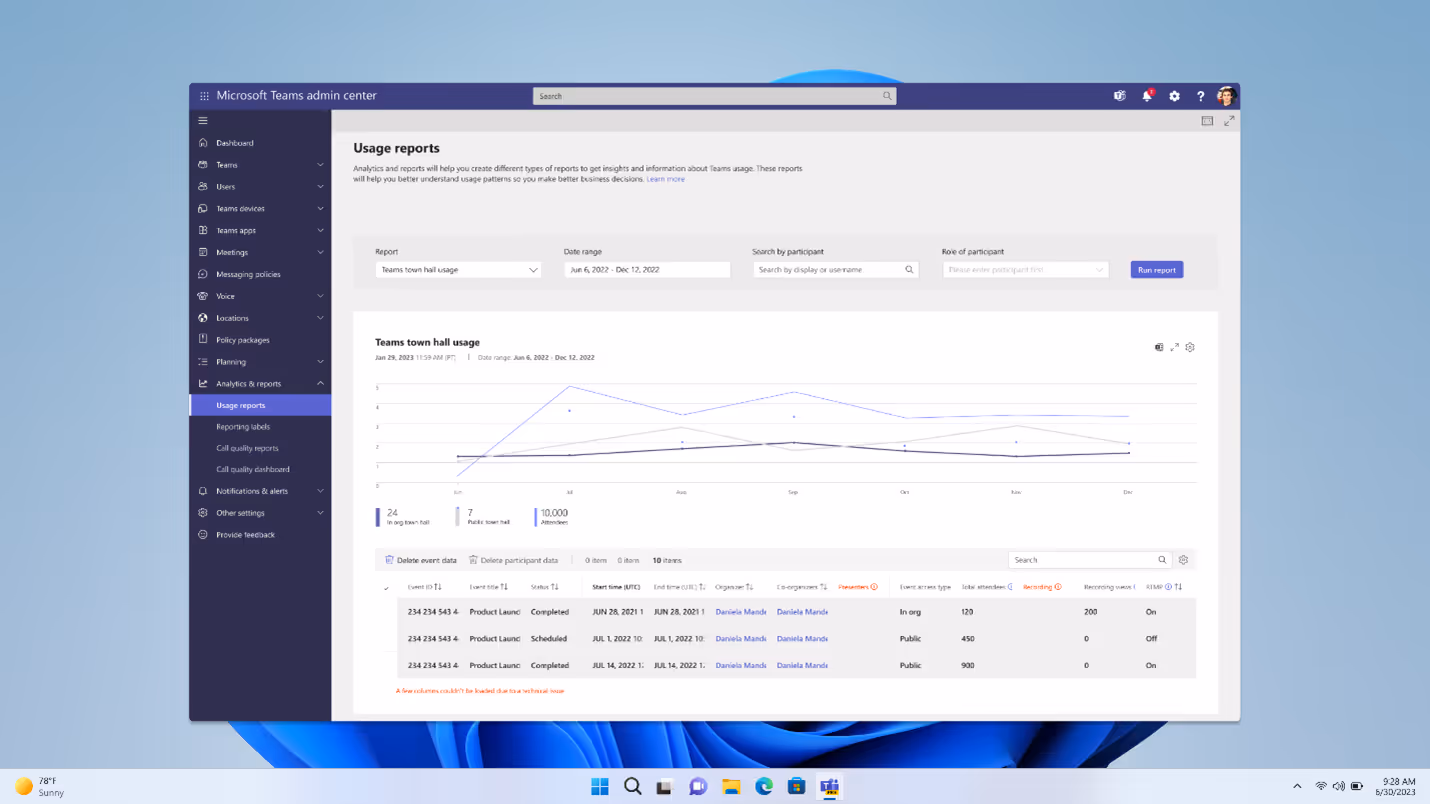Click Delete event data button
The width and height of the screenshot is (1430, 804).
coord(421,560)
